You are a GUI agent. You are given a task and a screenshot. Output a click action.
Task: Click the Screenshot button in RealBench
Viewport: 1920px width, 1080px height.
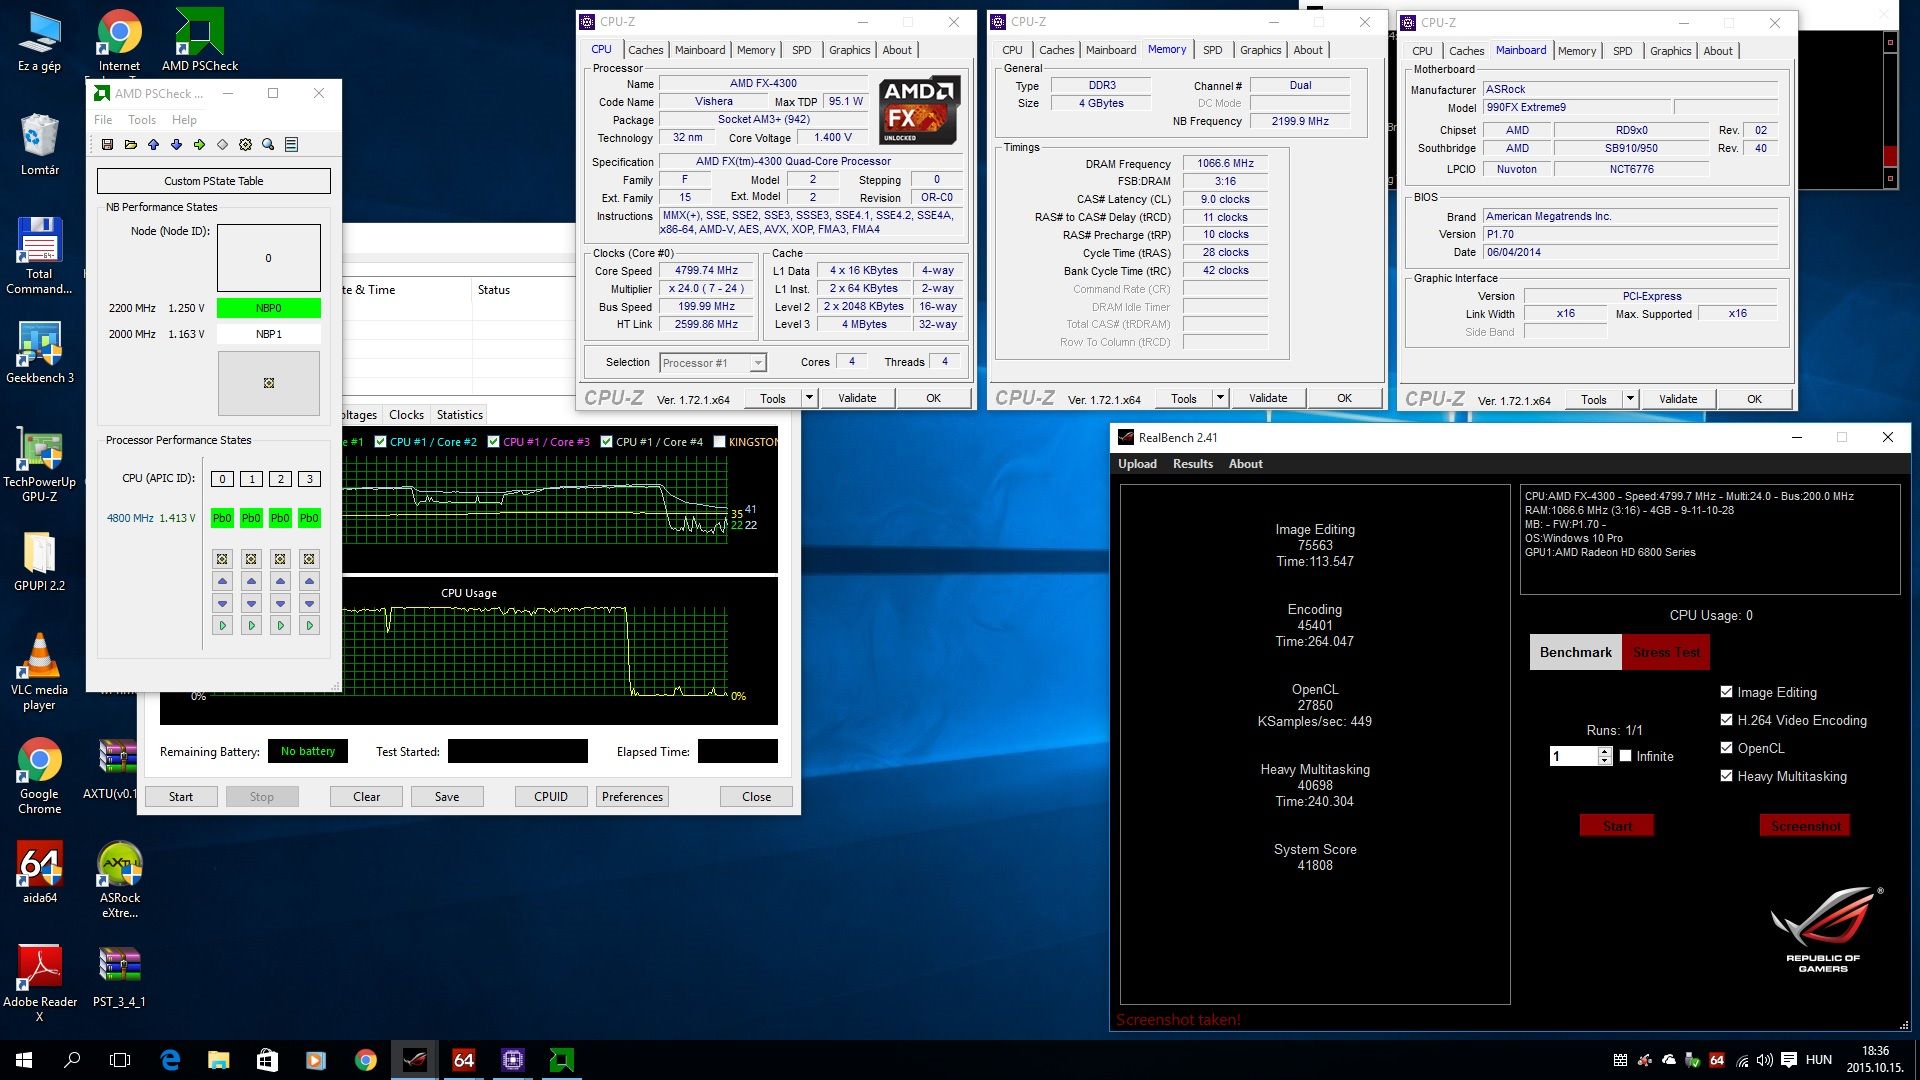(x=1805, y=826)
